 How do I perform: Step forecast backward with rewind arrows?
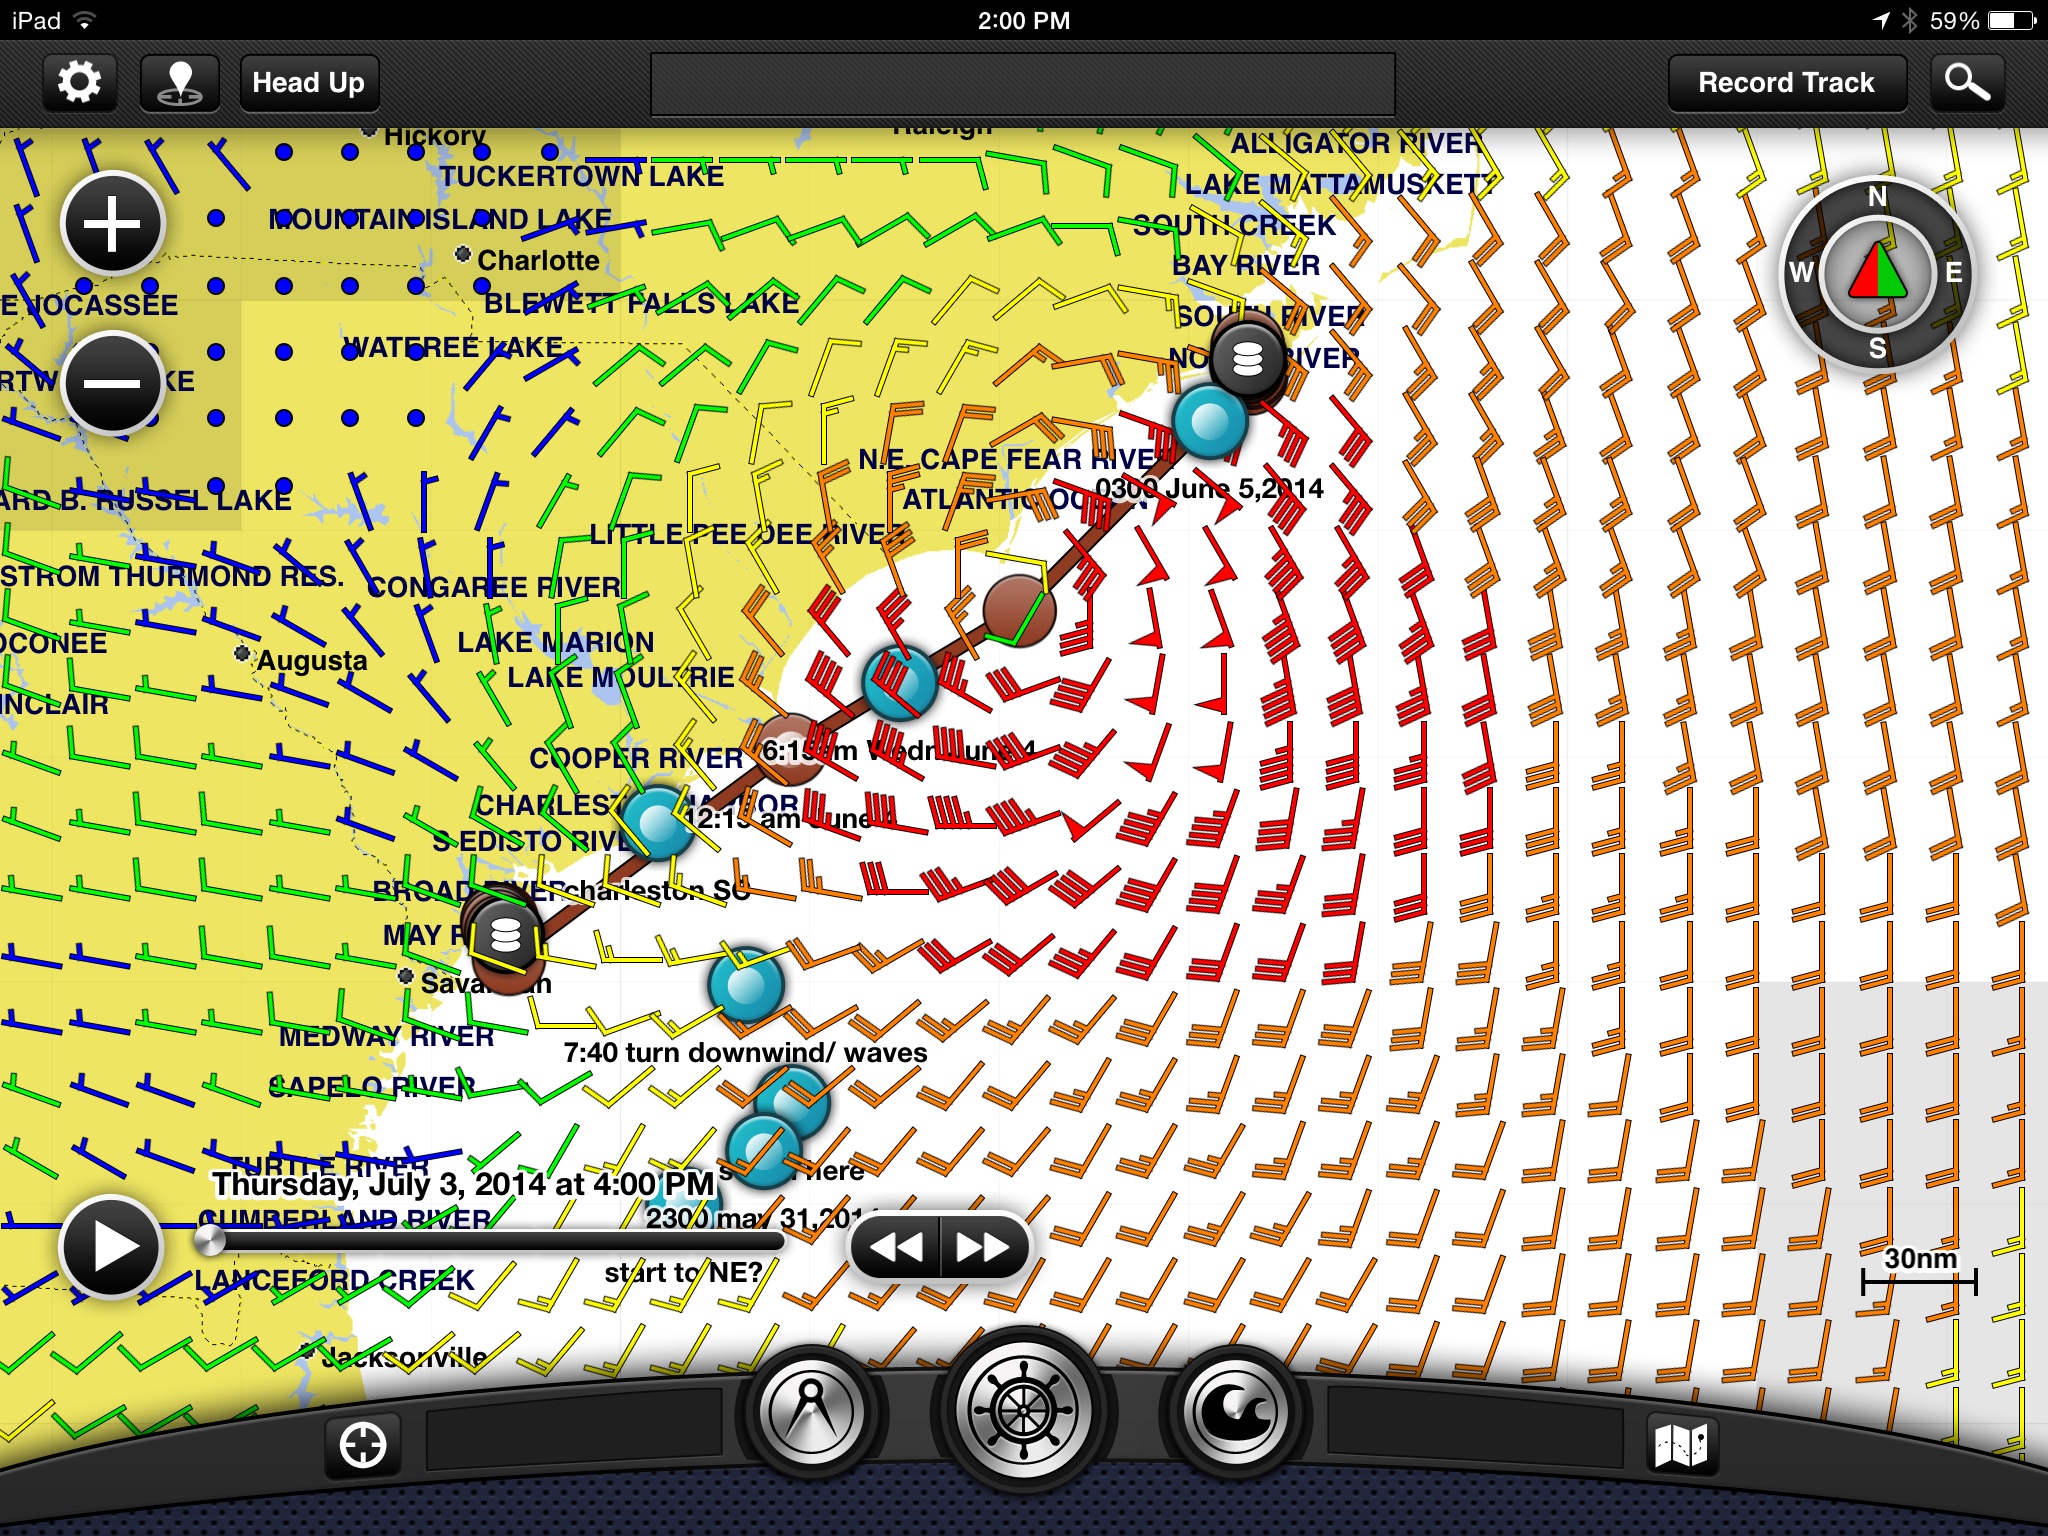click(895, 1247)
